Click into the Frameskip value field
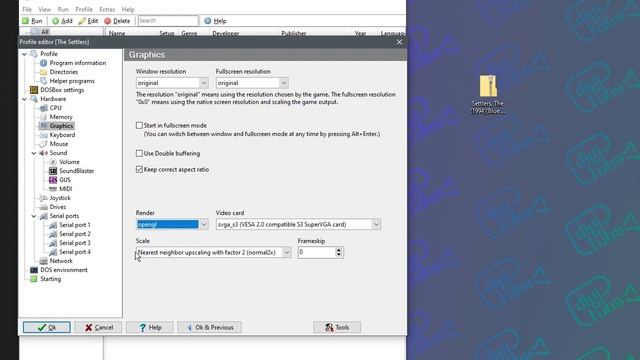 click(x=316, y=253)
